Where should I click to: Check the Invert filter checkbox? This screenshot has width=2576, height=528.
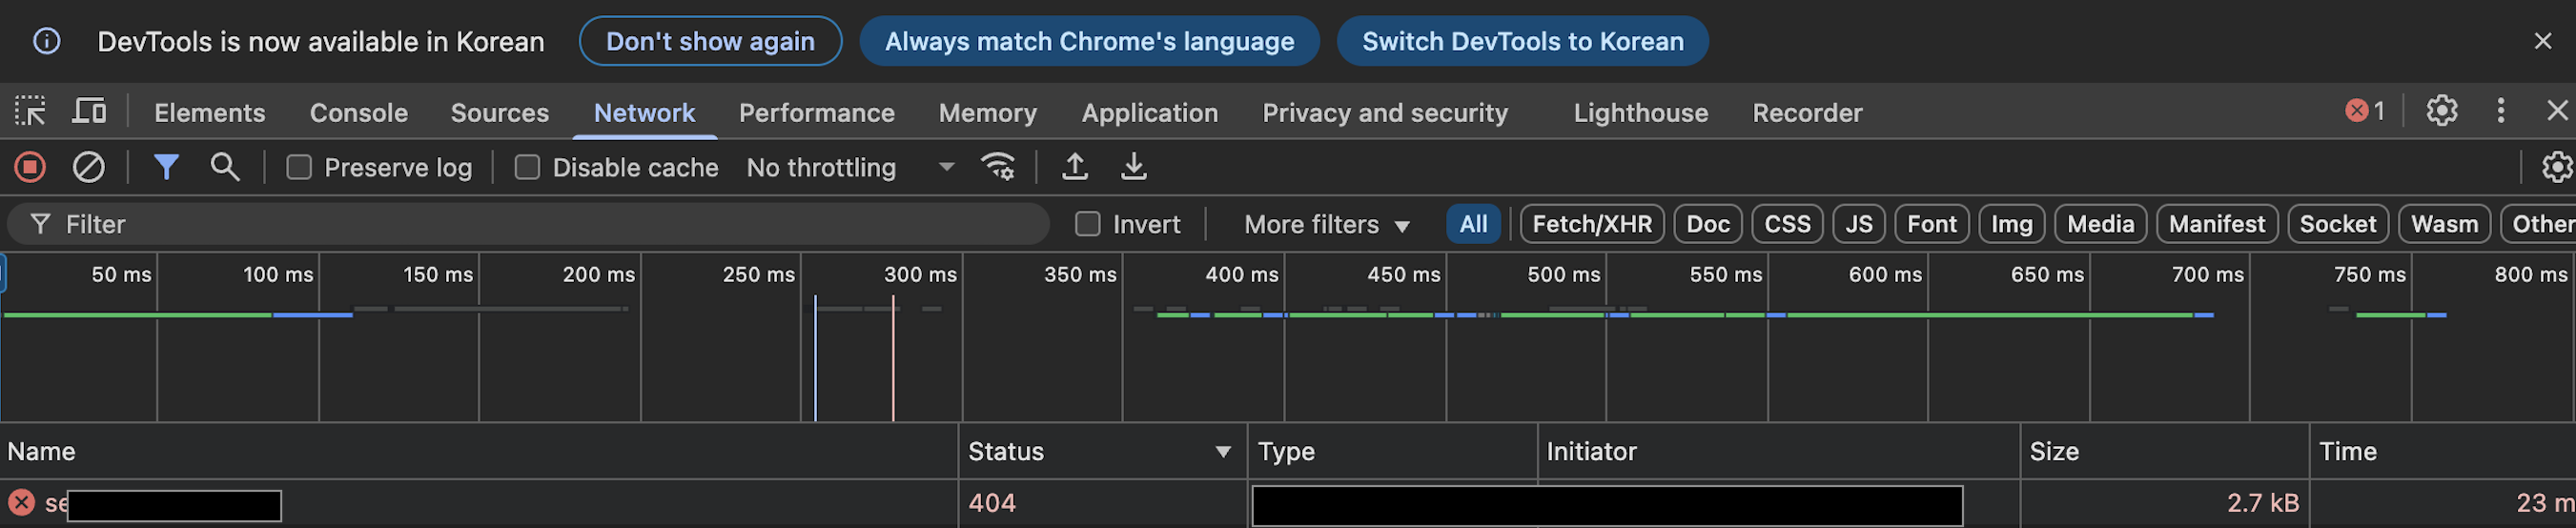coord(1087,224)
